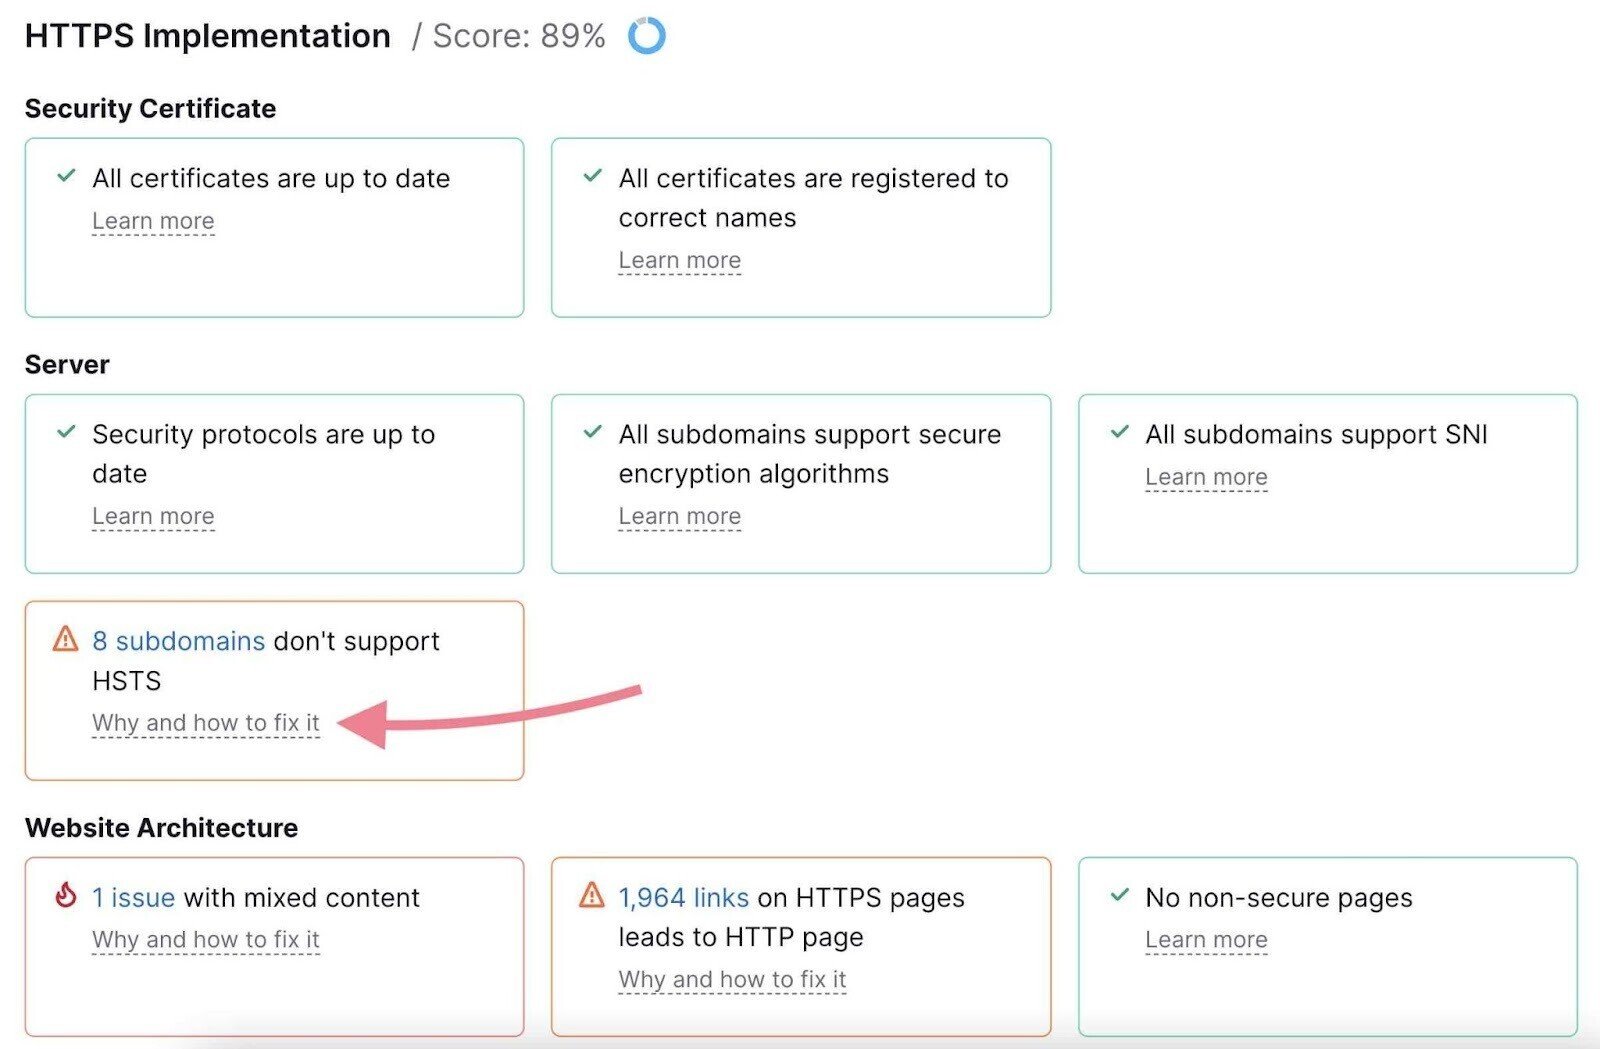Open 1,964 links details

(684, 897)
